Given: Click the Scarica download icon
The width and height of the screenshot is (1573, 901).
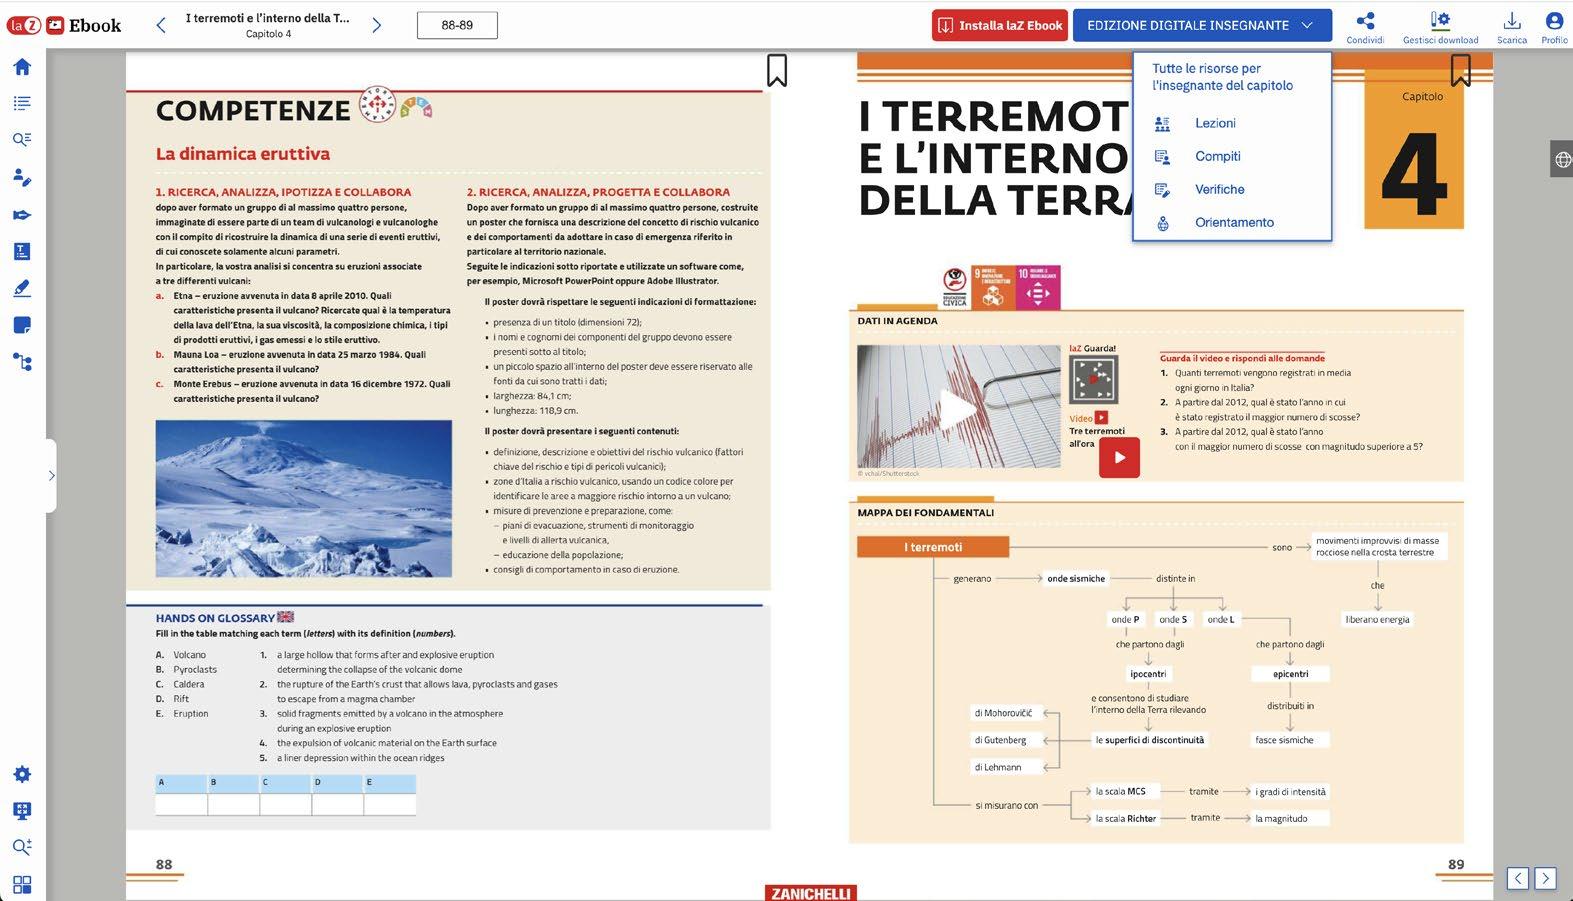Looking at the screenshot, I should pyautogui.click(x=1512, y=26).
